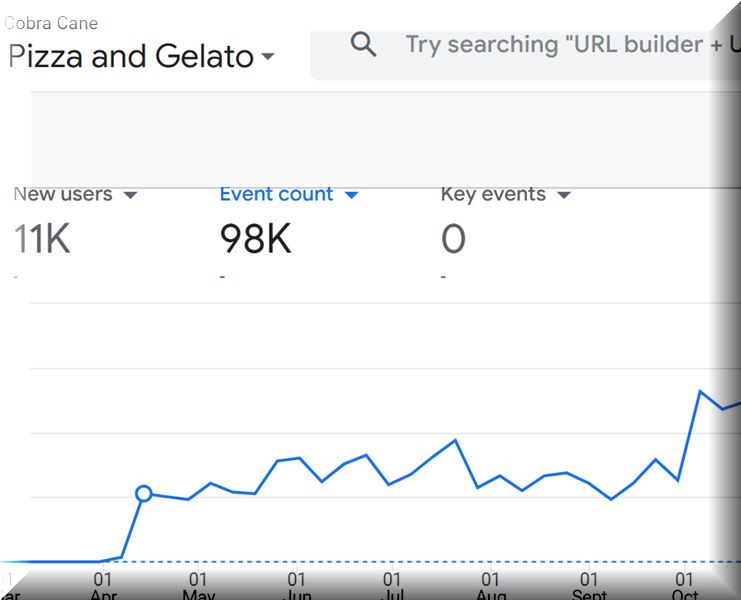The height and width of the screenshot is (600, 741).
Task: Select the New users metric tab
Action: (x=63, y=194)
